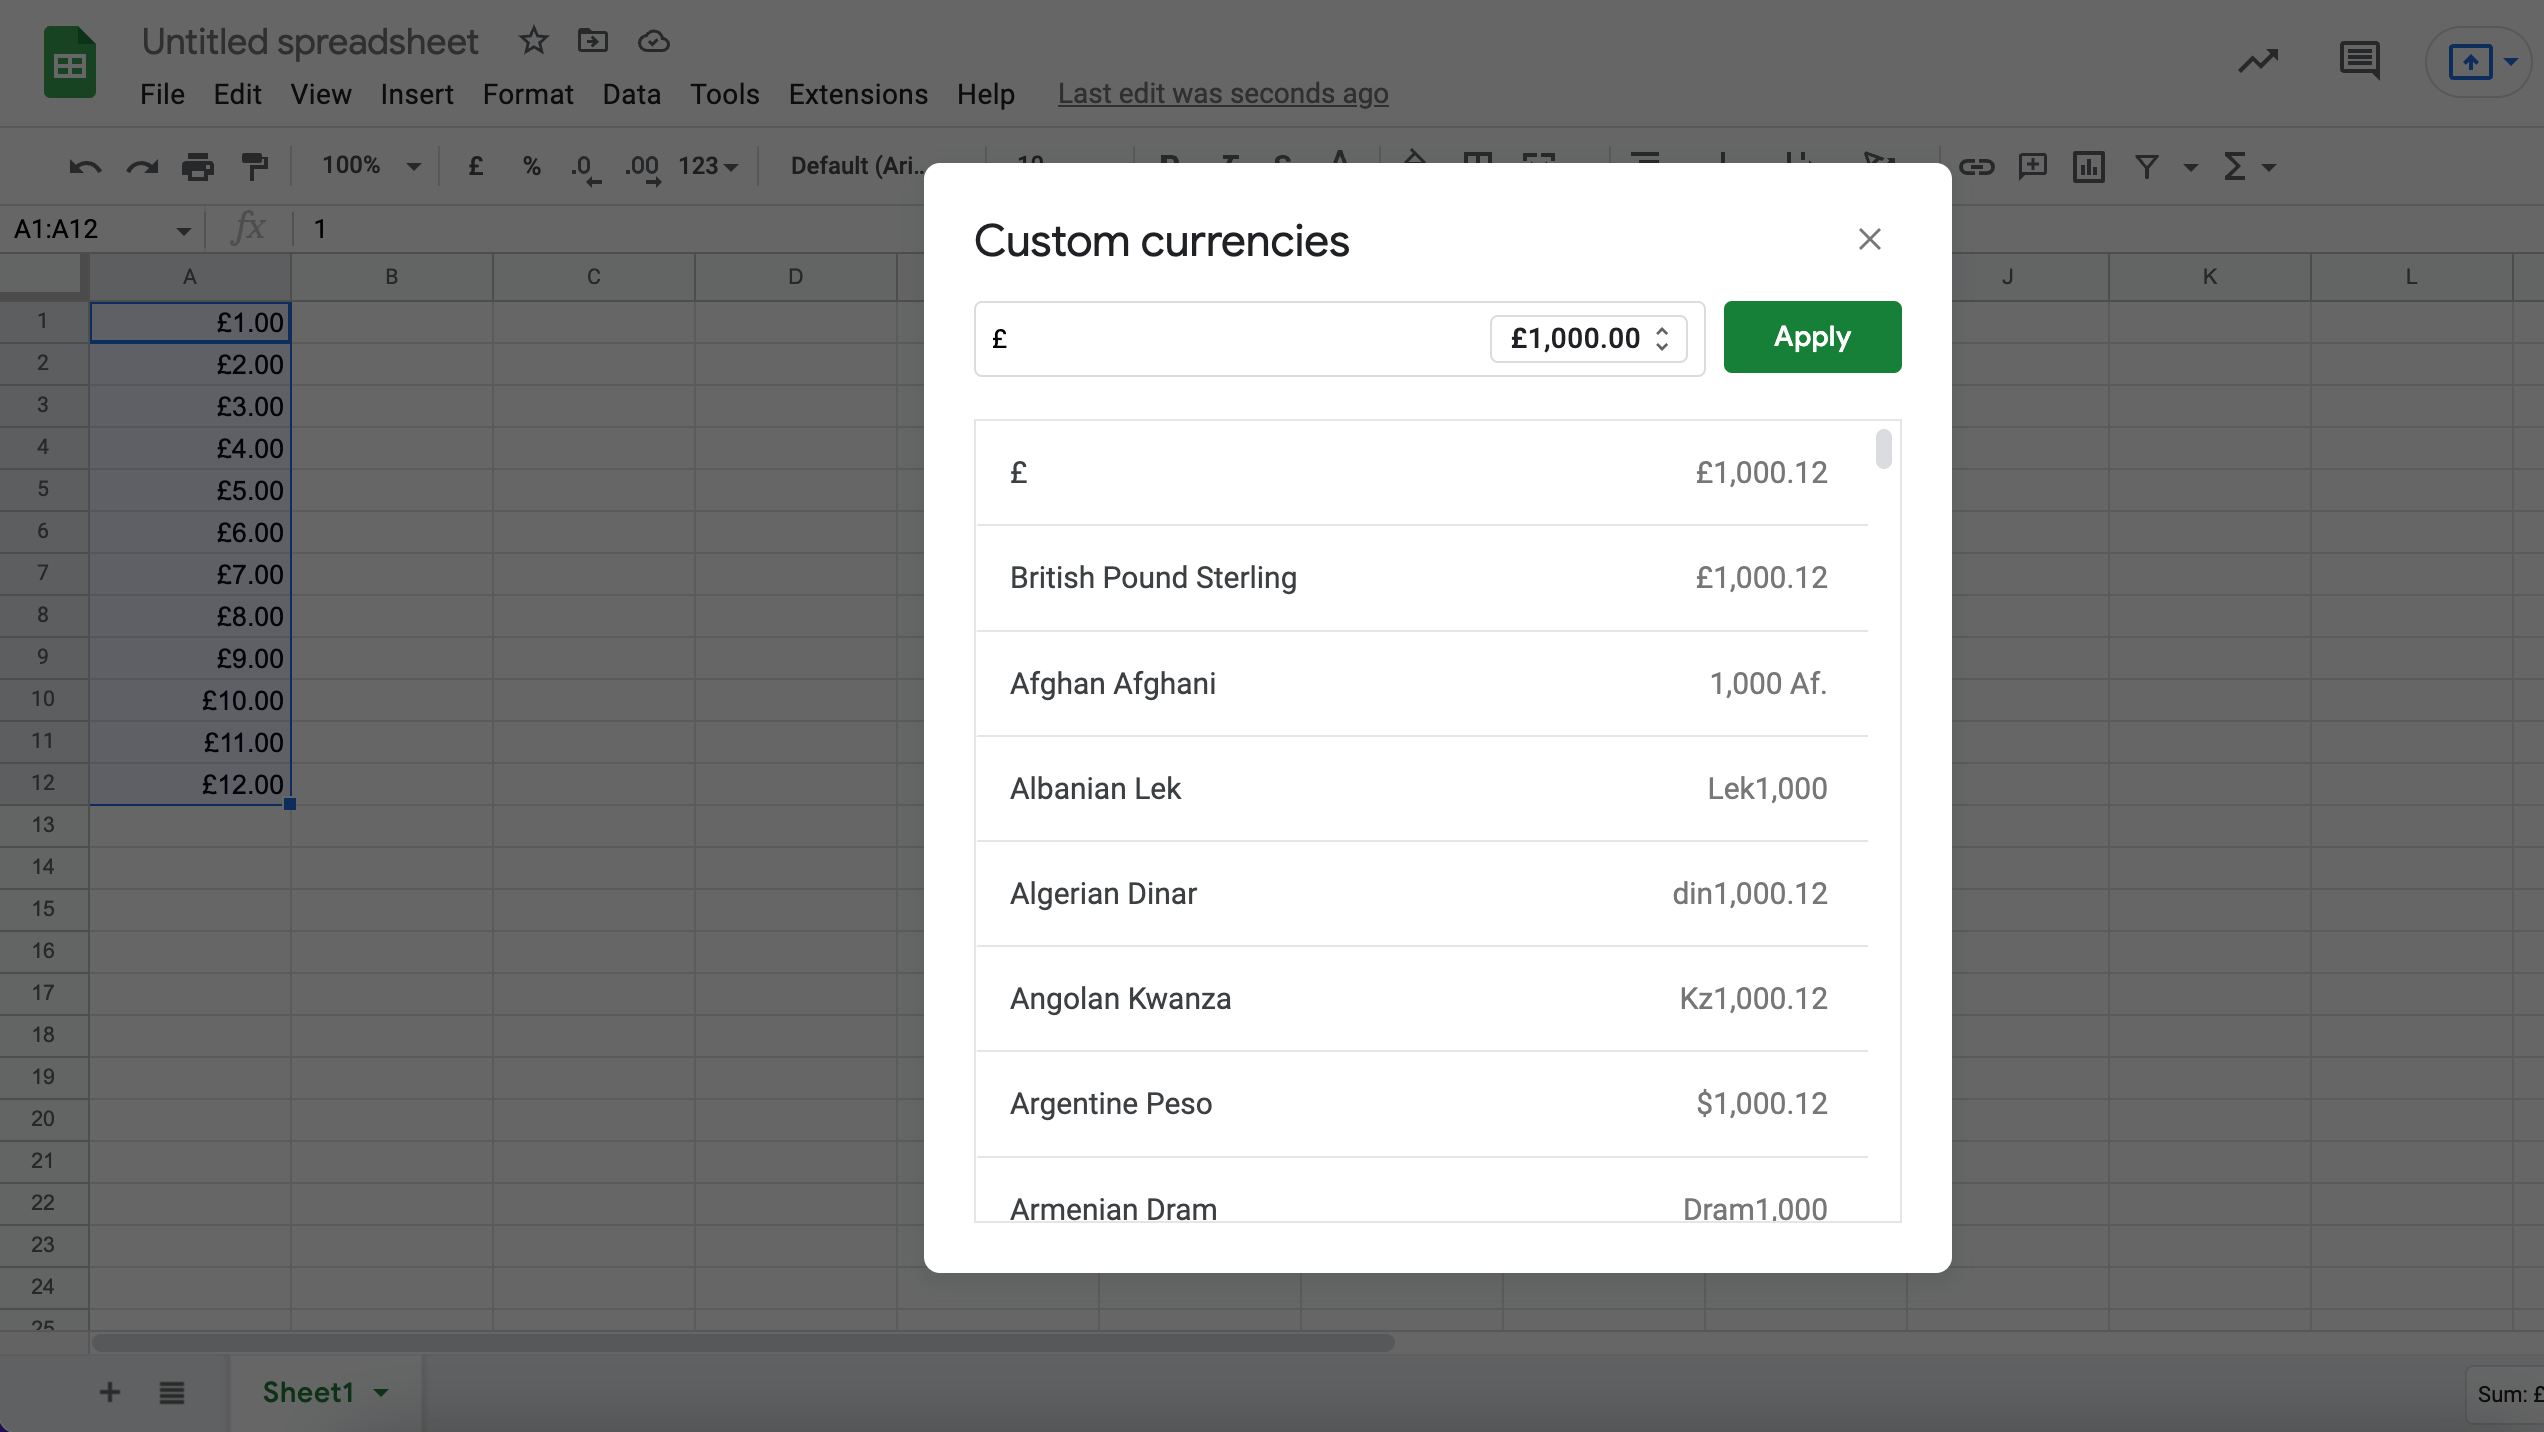
Task: Click the Insert comment icon
Action: tap(2033, 167)
